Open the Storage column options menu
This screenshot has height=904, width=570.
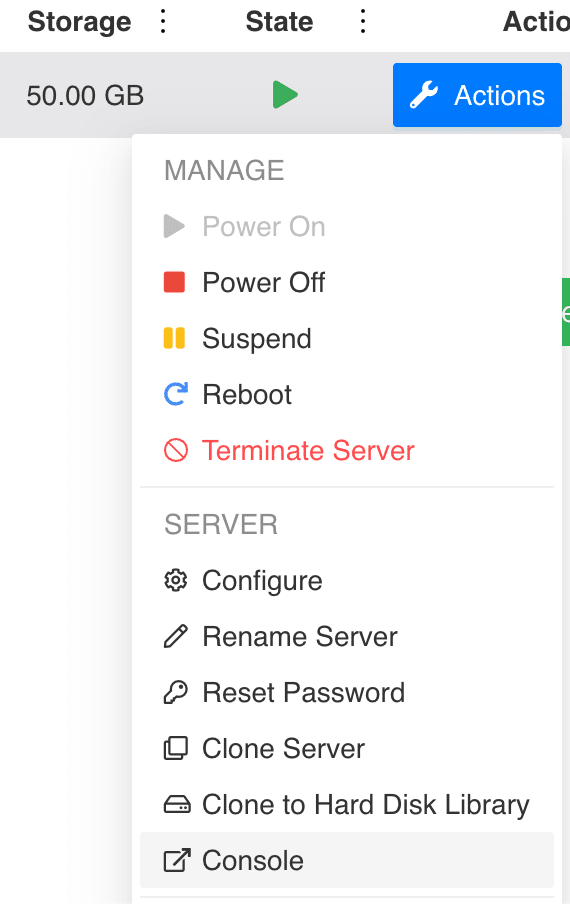[163, 21]
